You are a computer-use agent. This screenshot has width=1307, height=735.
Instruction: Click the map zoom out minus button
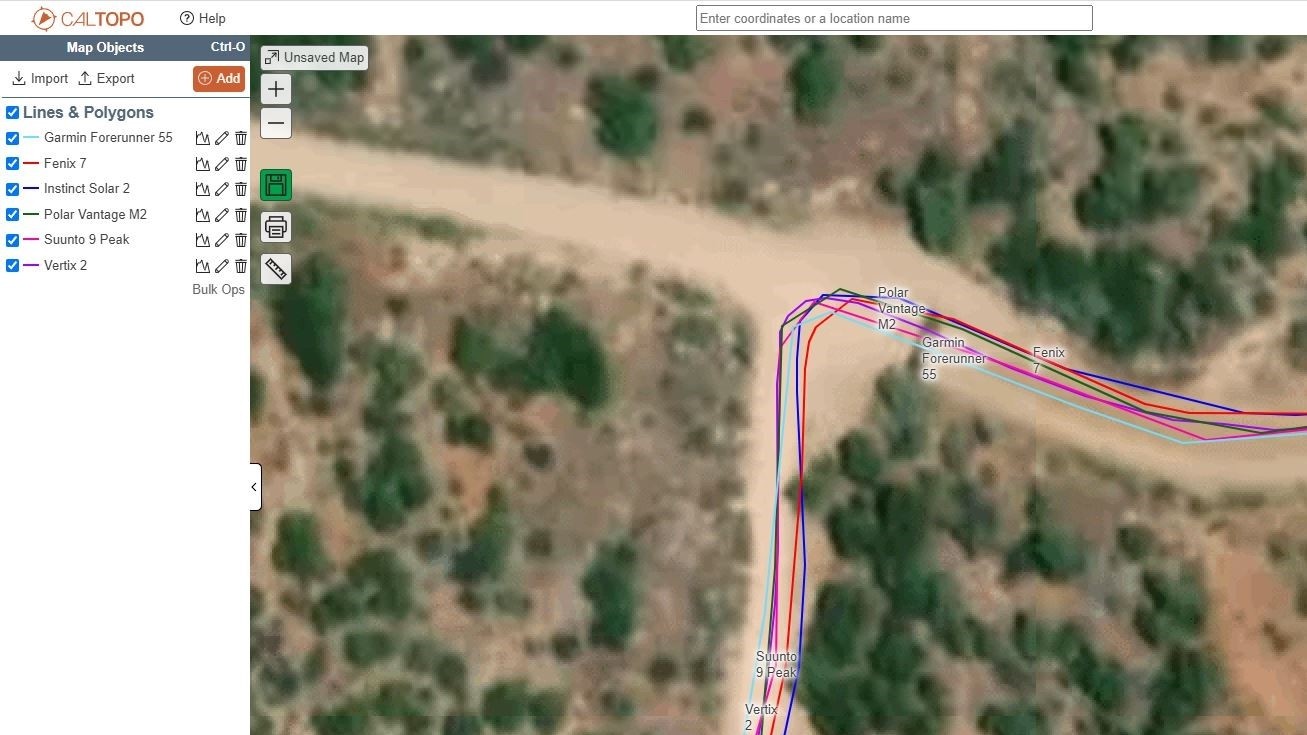(x=276, y=124)
